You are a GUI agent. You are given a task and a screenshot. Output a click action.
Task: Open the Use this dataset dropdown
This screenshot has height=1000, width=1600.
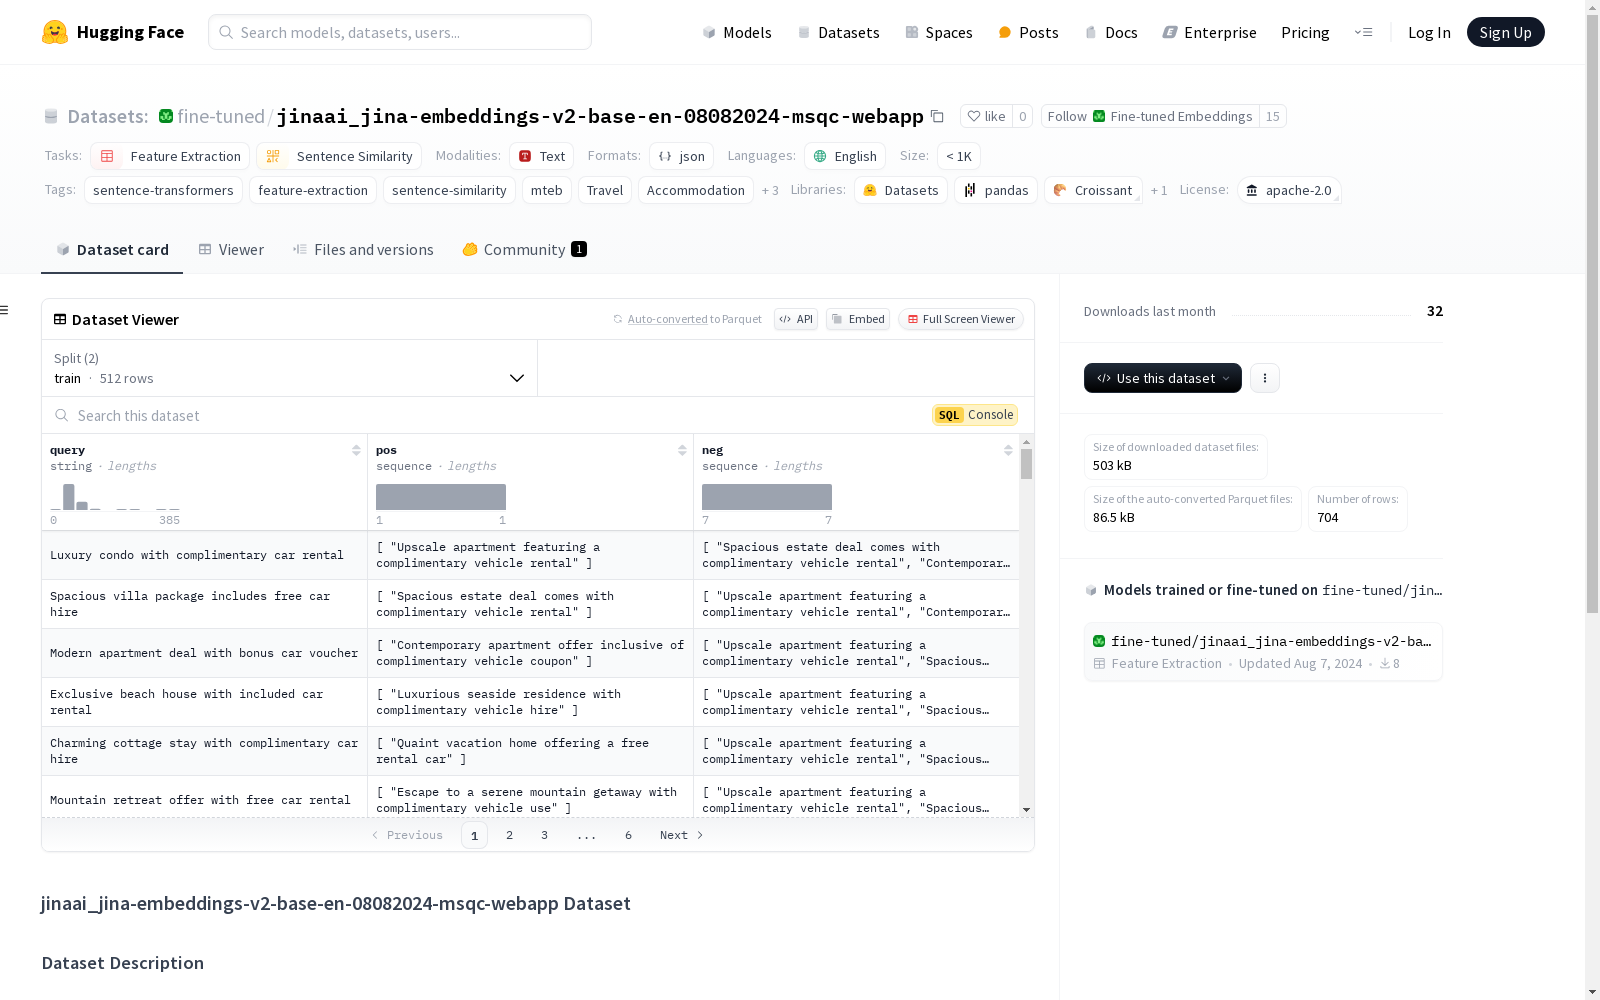click(1163, 378)
